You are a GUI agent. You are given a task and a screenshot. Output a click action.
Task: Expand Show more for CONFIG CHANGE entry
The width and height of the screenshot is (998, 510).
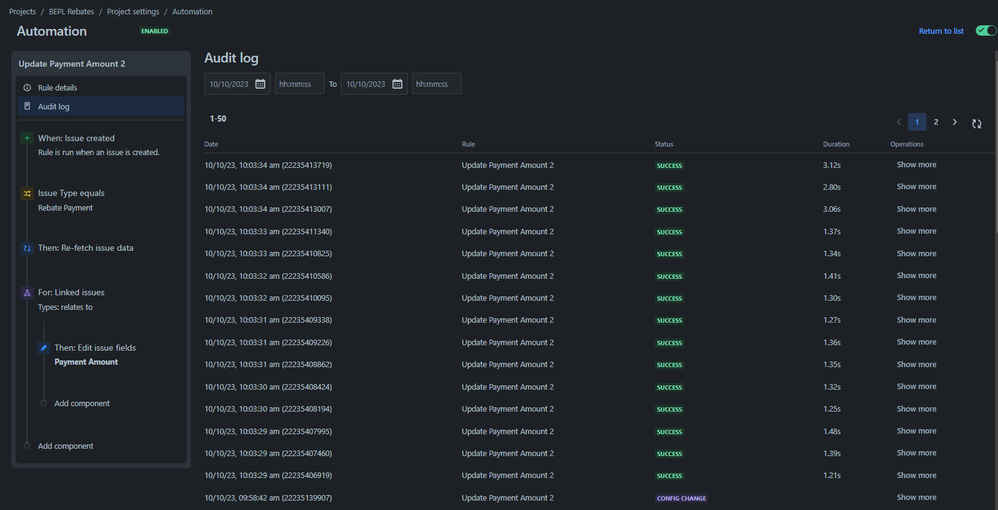[x=917, y=497]
